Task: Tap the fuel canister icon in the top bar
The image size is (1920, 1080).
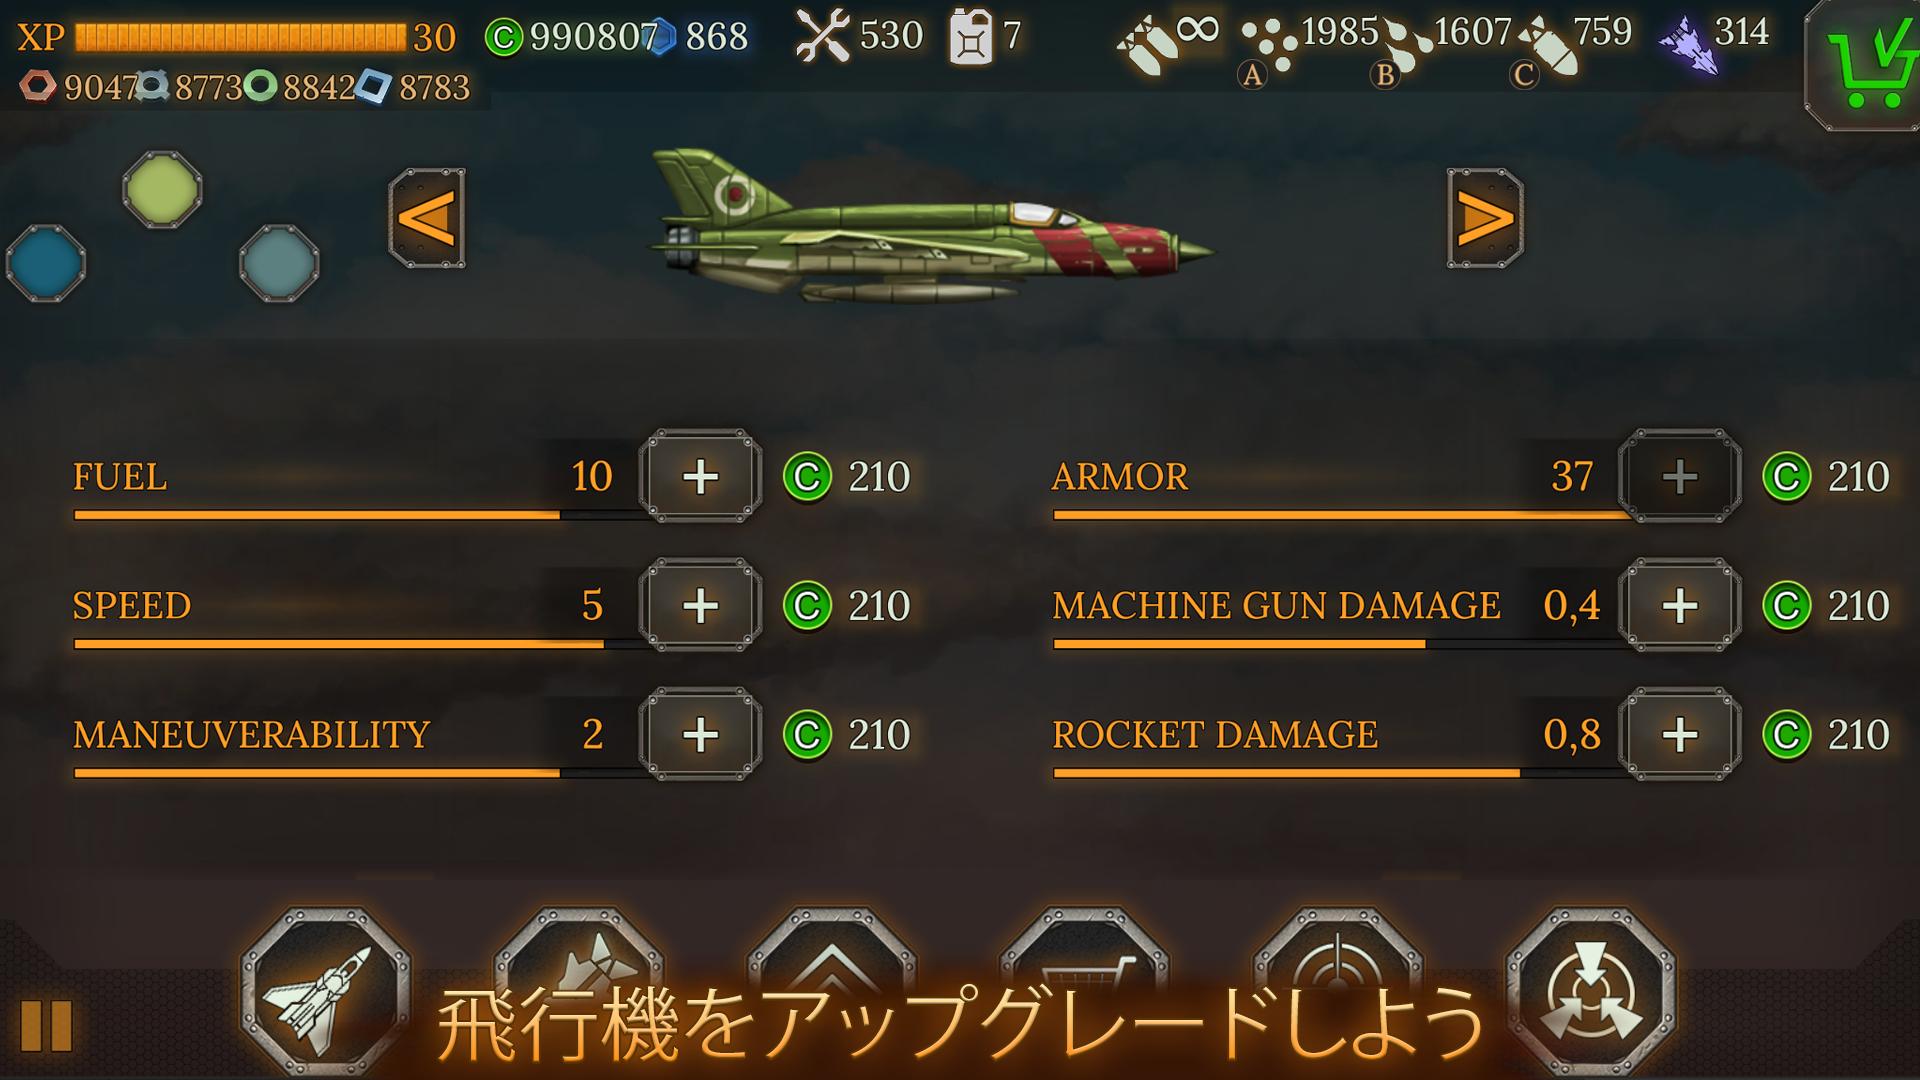Action: [x=970, y=36]
